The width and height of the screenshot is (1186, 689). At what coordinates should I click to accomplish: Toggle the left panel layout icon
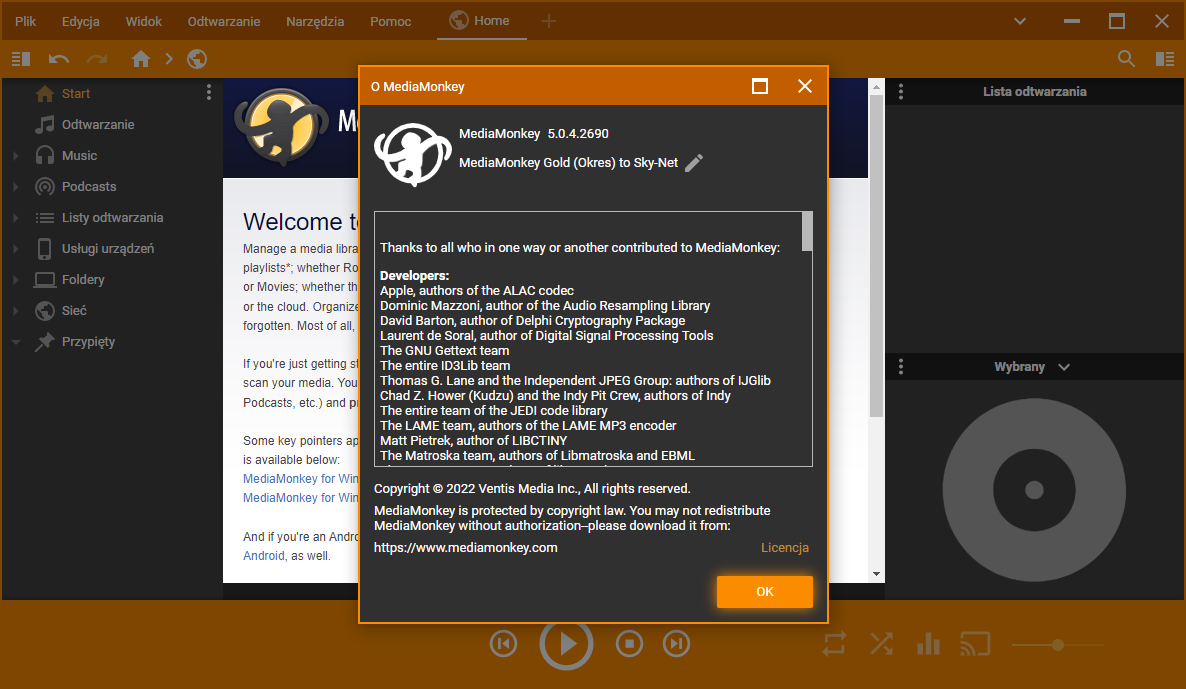pos(21,59)
